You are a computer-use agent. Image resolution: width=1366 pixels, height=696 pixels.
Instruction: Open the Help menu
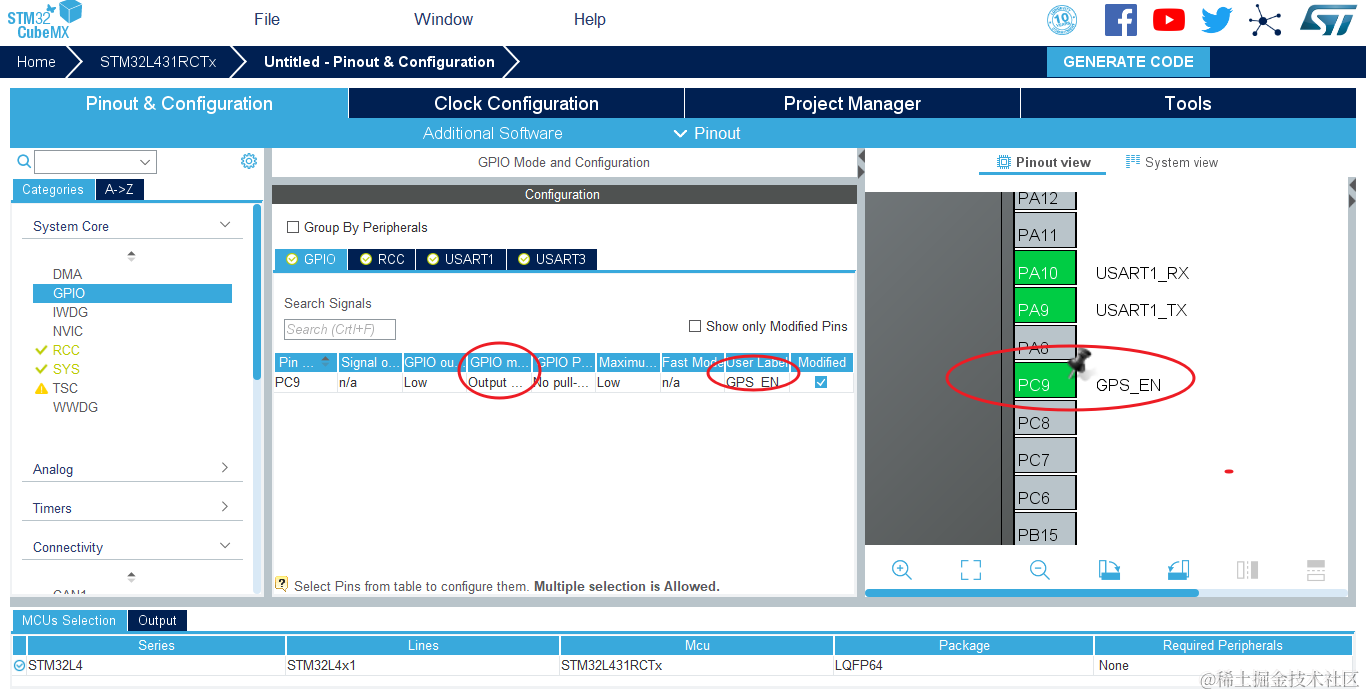coord(590,19)
